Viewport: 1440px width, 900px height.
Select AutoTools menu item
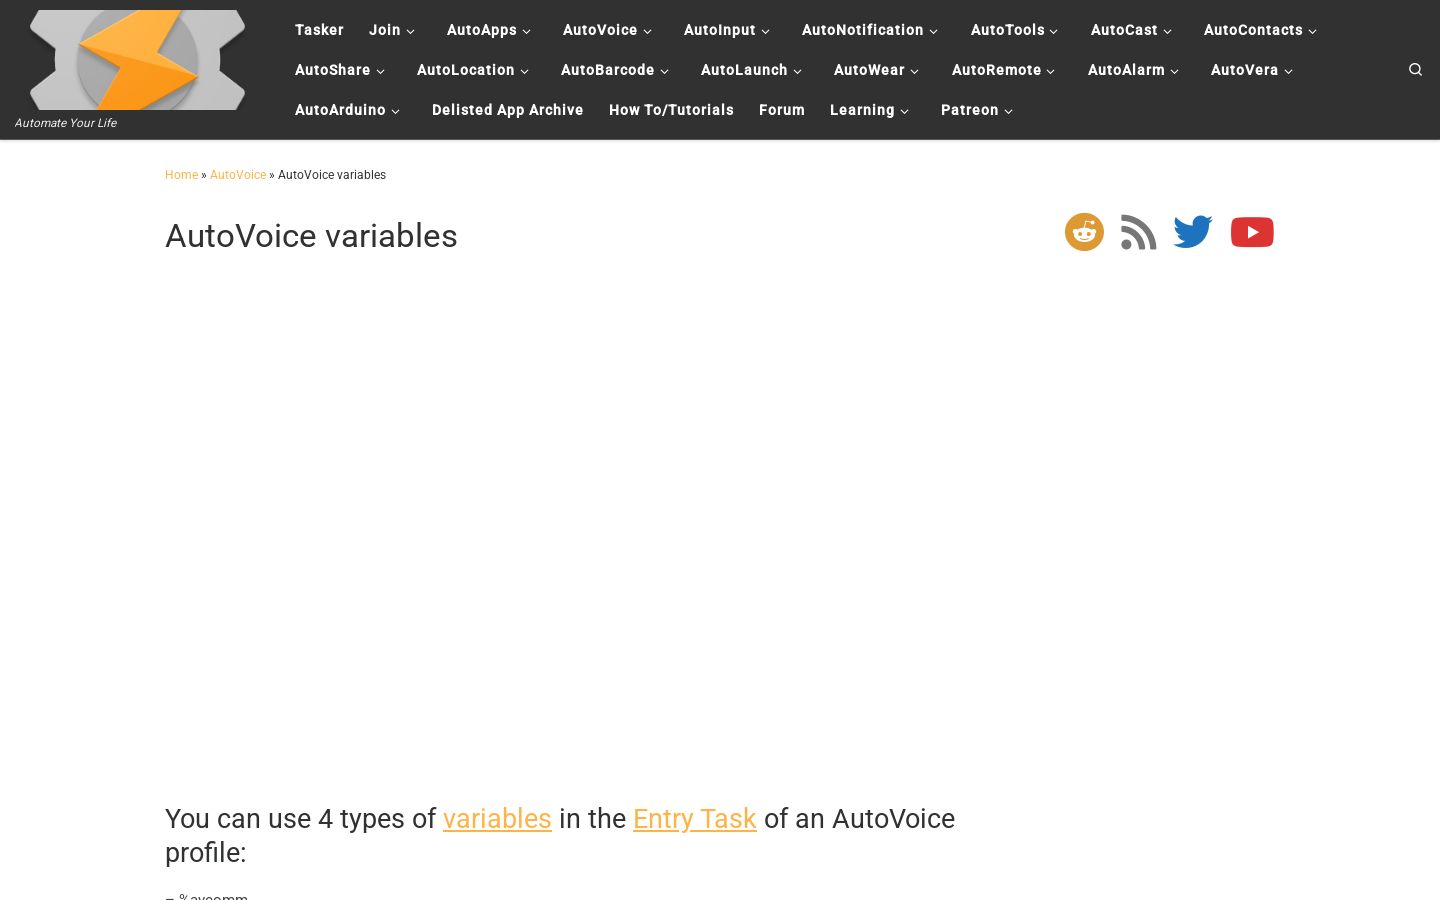pyautogui.click(x=1008, y=30)
